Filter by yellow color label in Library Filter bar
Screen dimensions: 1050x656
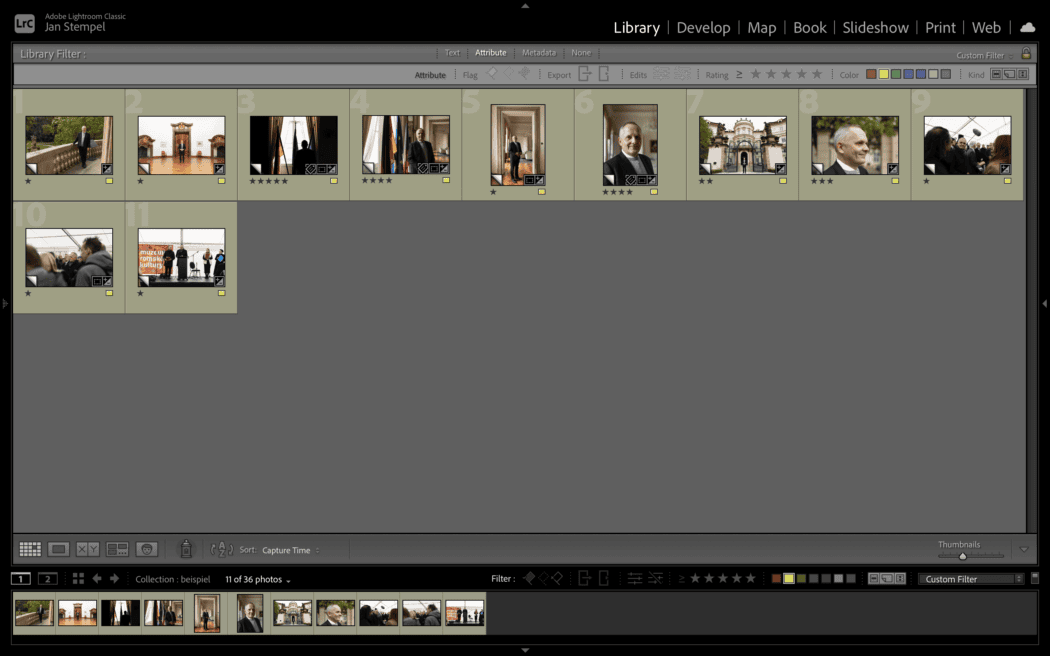pyautogui.click(x=884, y=75)
